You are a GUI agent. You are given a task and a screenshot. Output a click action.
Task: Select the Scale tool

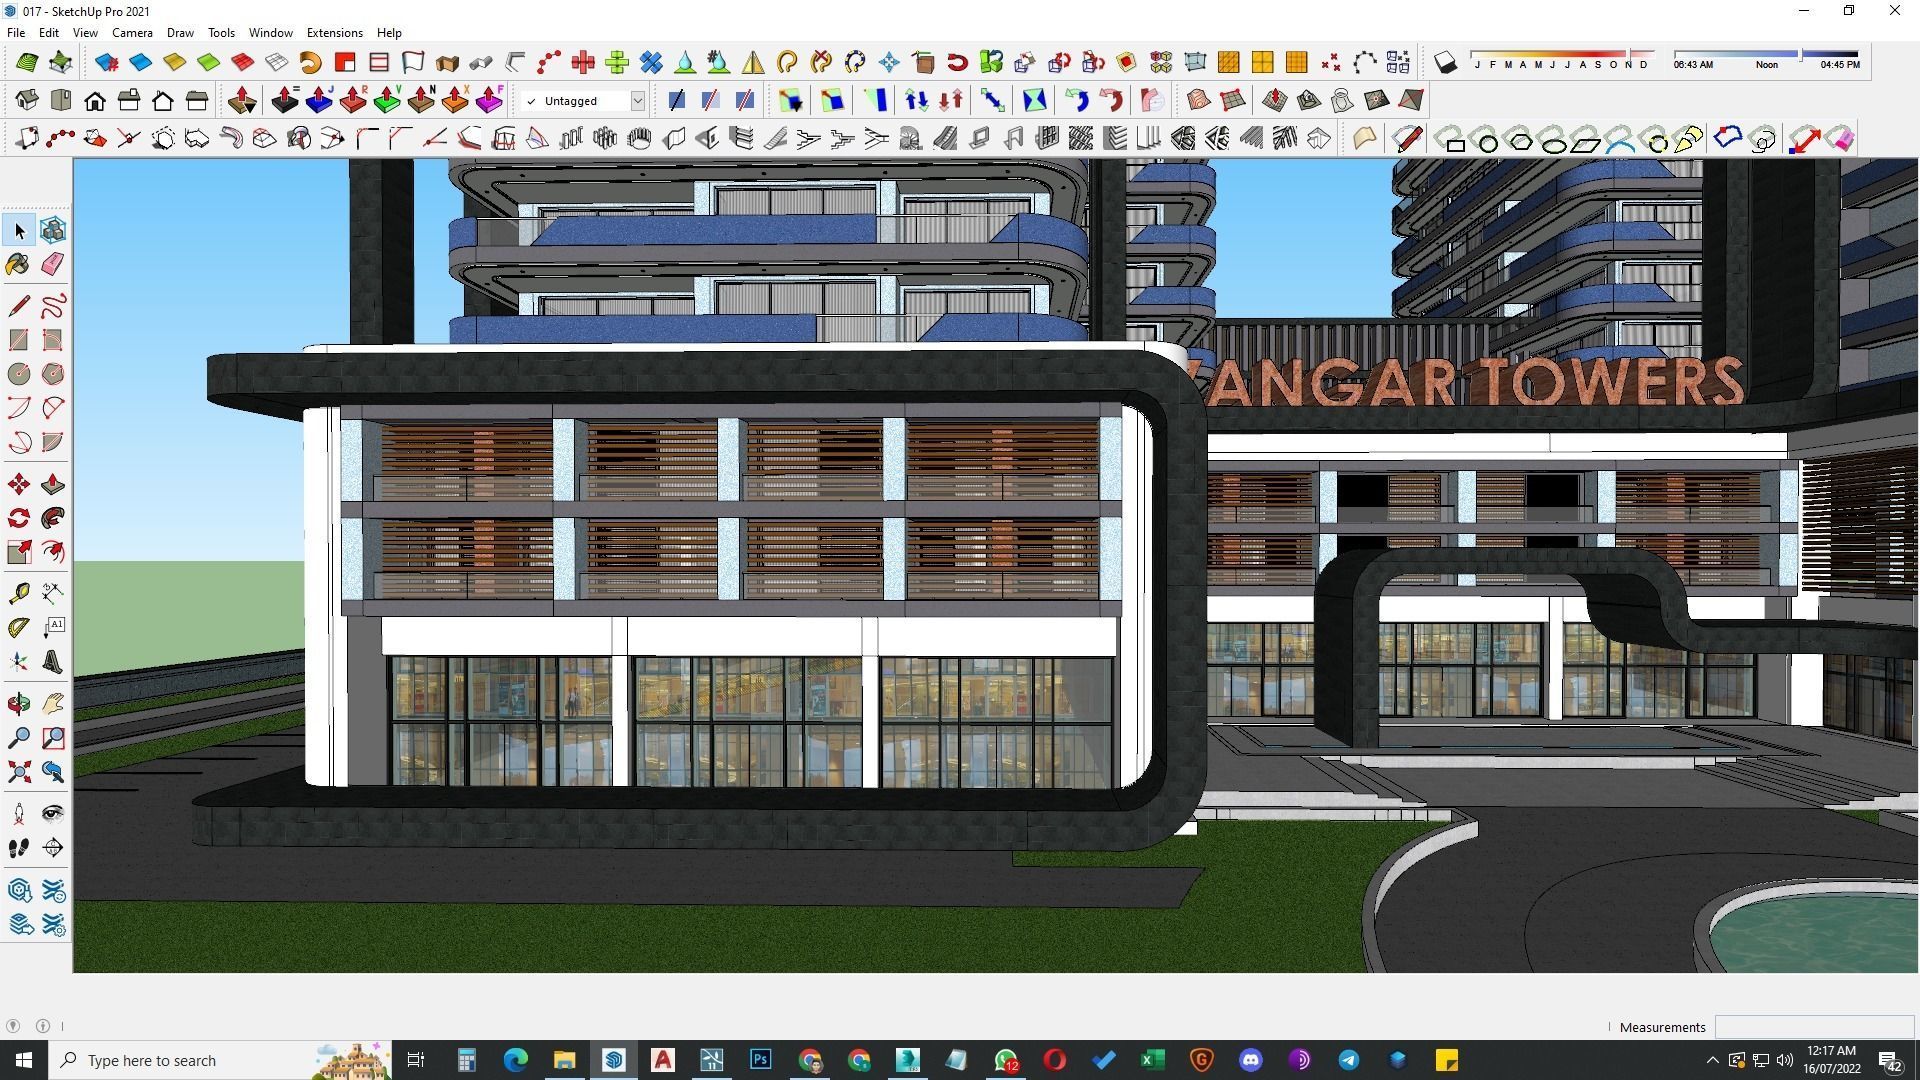pos(19,552)
